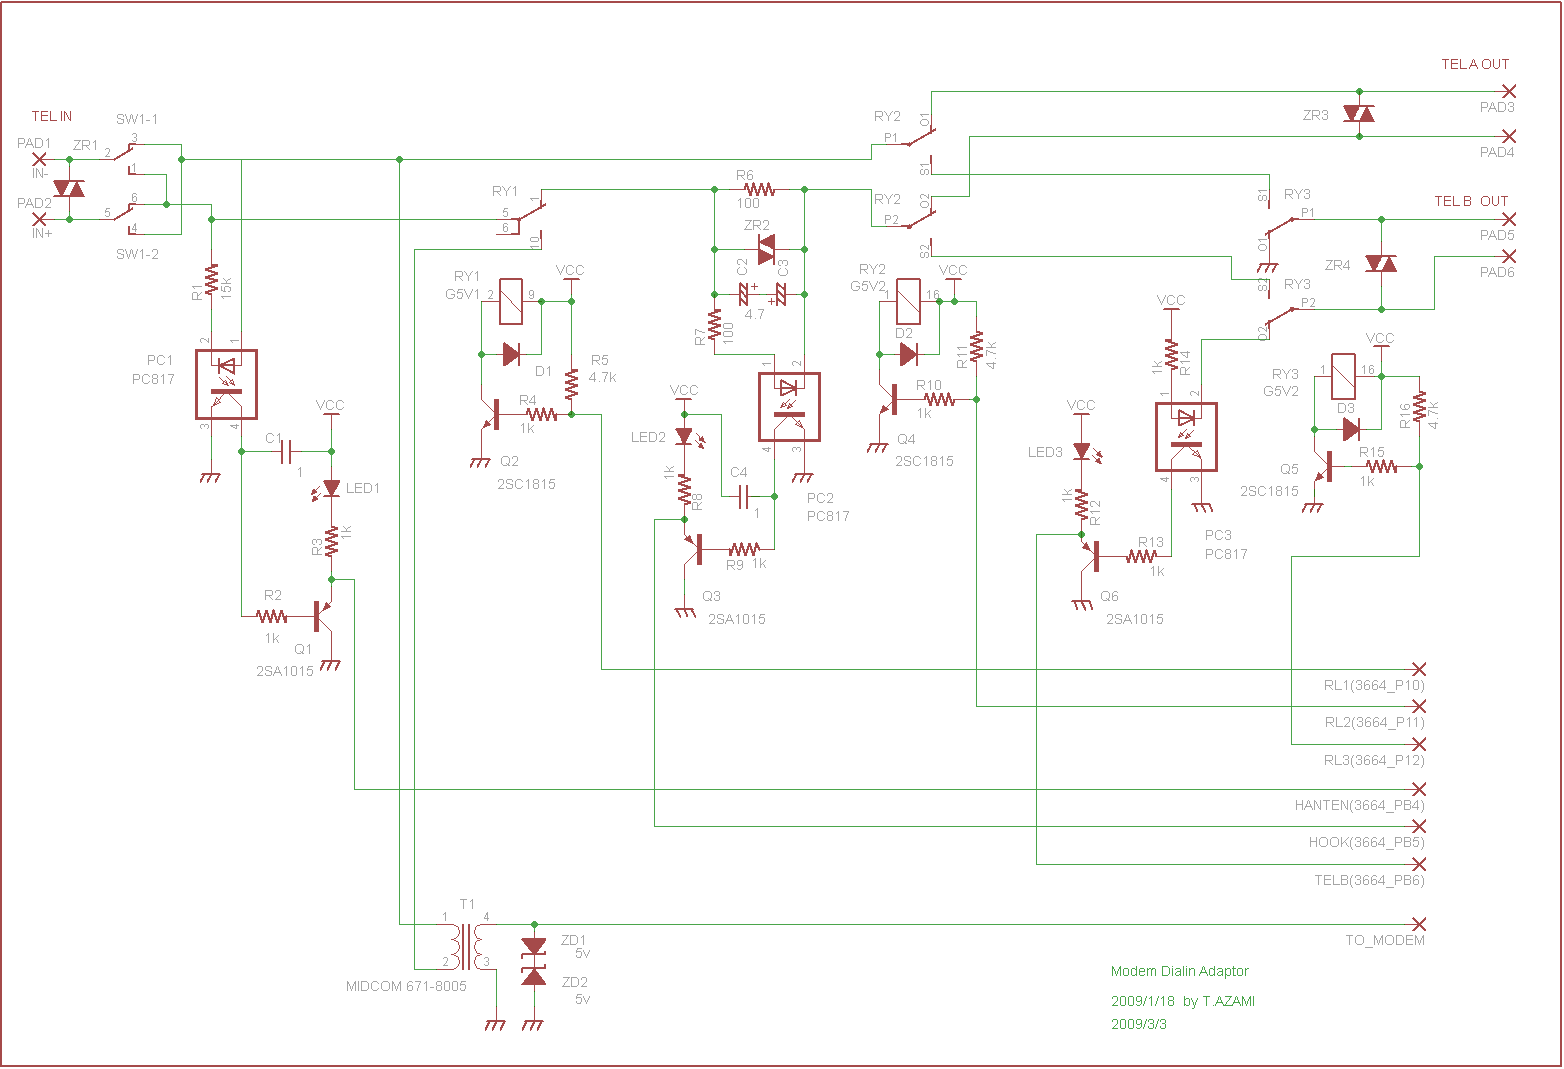The image size is (1564, 1069).
Task: Click the "Modem Dialin Adaptor" title text
Action: click(x=1179, y=971)
